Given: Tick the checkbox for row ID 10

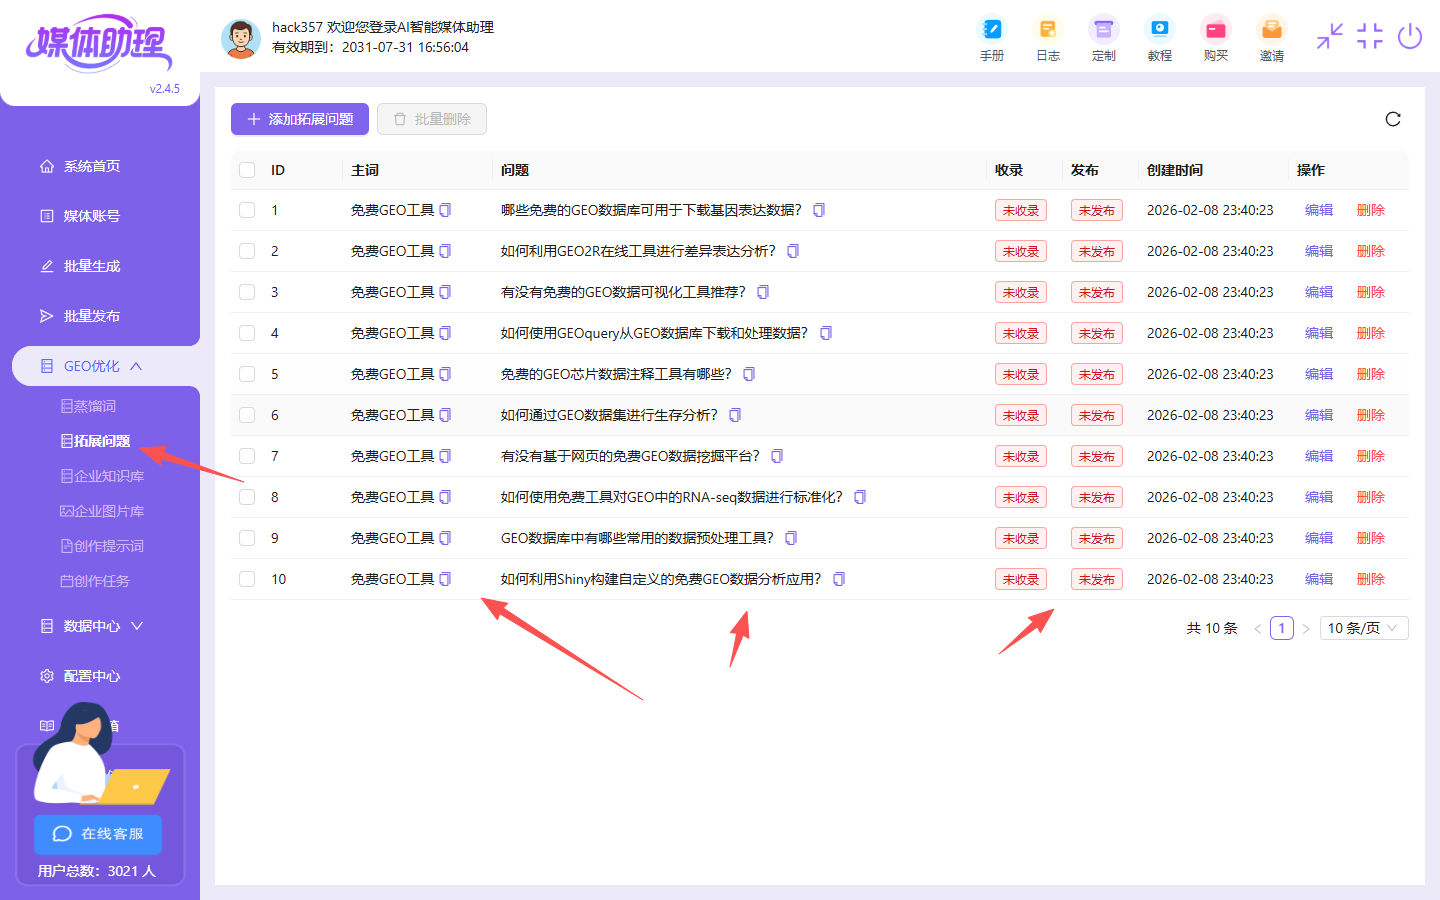Looking at the screenshot, I should 247,579.
